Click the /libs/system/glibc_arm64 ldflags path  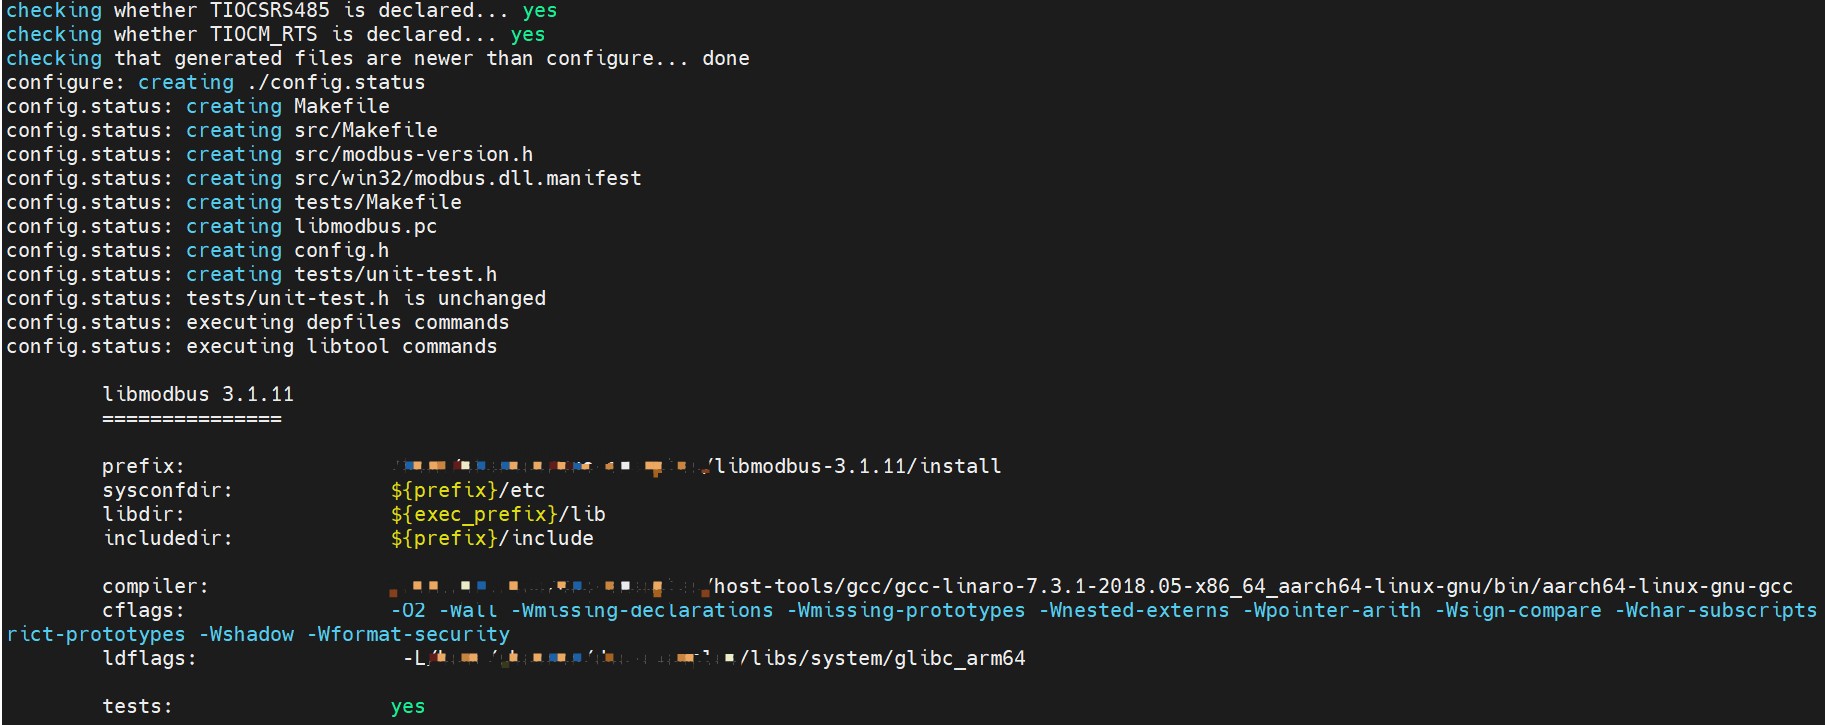882,658
